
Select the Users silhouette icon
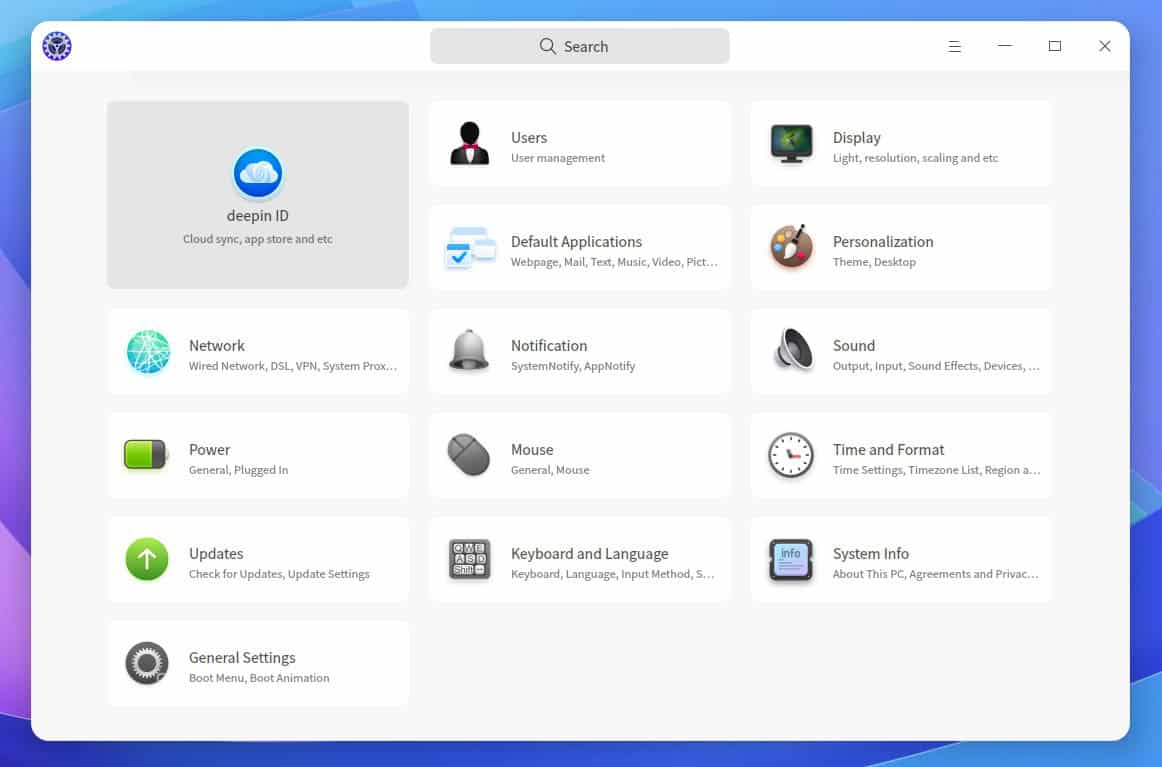(469, 143)
